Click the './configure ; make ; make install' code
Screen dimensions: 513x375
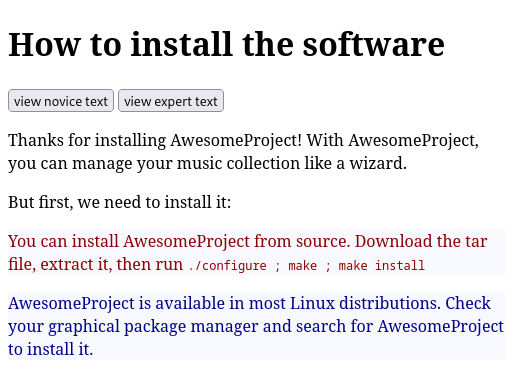pos(306,266)
